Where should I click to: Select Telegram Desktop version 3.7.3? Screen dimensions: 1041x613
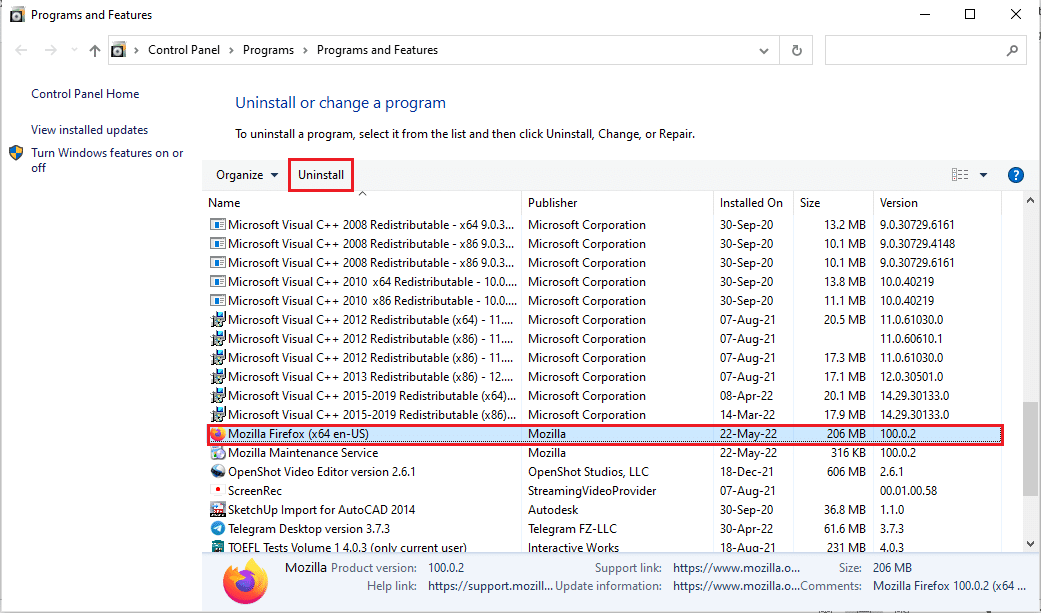pyautogui.click(x=309, y=529)
